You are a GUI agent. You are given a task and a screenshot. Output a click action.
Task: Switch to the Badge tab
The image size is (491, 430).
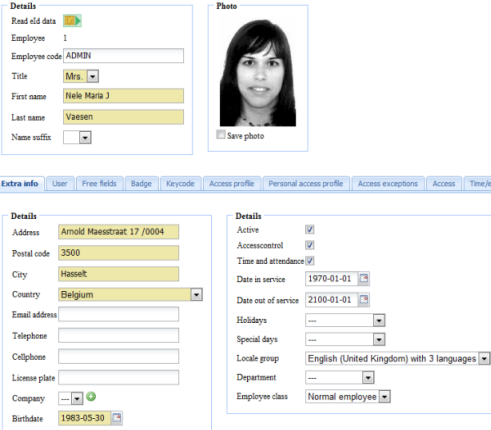click(141, 184)
